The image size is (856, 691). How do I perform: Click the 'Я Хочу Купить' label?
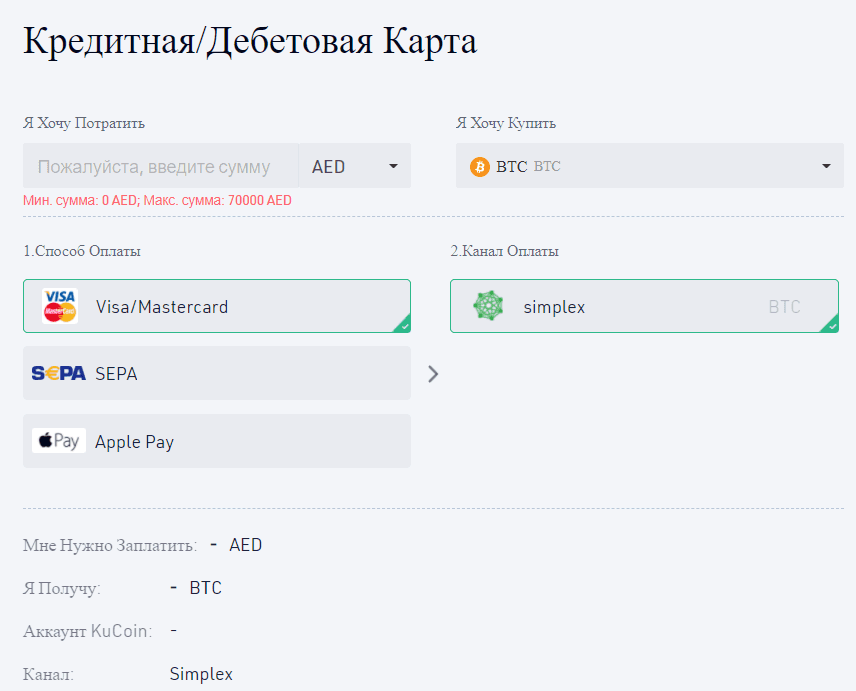click(x=506, y=123)
